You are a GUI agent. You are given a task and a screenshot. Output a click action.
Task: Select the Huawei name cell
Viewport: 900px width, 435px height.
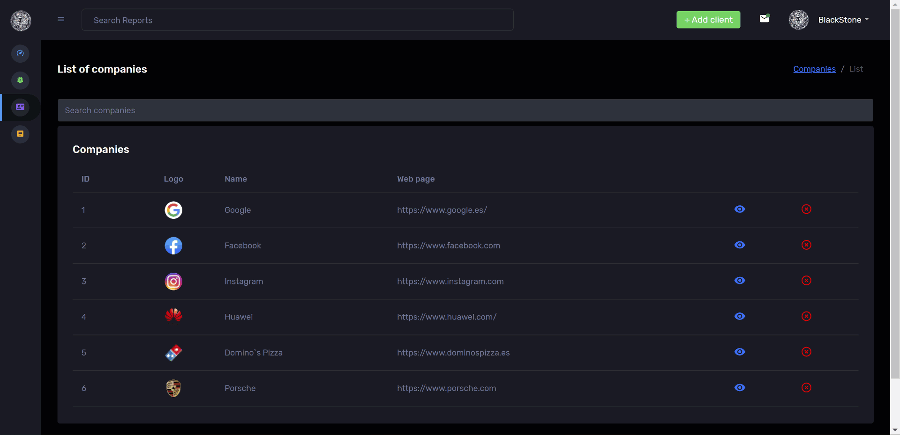coord(238,317)
